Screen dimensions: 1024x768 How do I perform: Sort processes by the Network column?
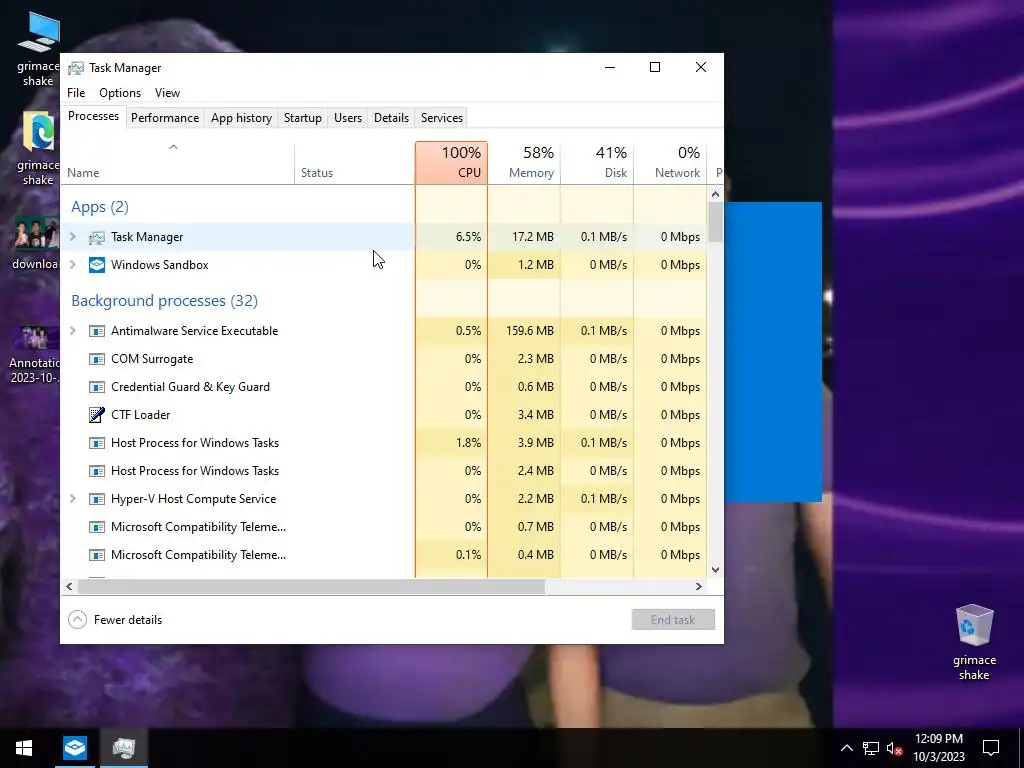click(x=670, y=163)
